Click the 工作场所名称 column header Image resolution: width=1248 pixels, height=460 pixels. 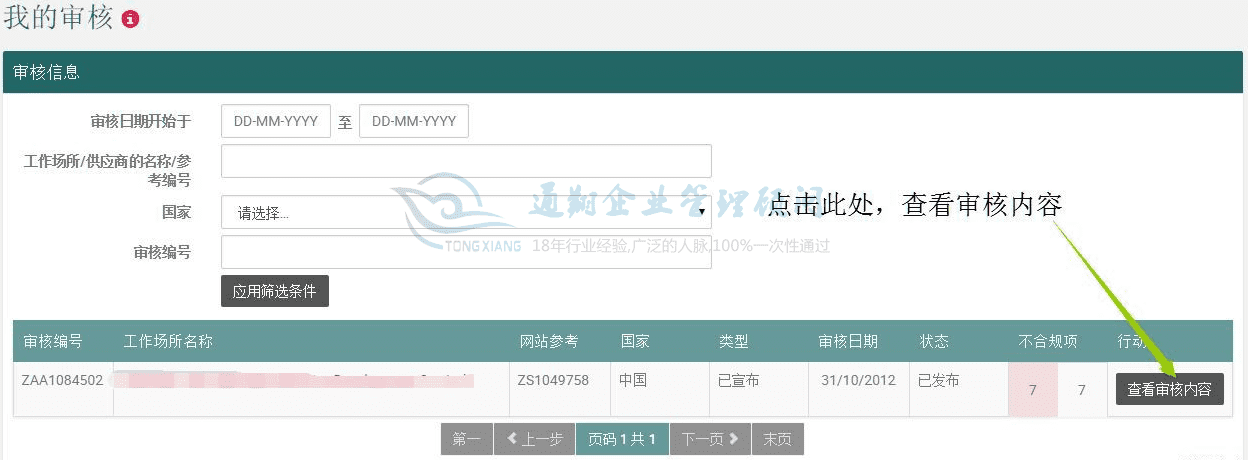168,341
